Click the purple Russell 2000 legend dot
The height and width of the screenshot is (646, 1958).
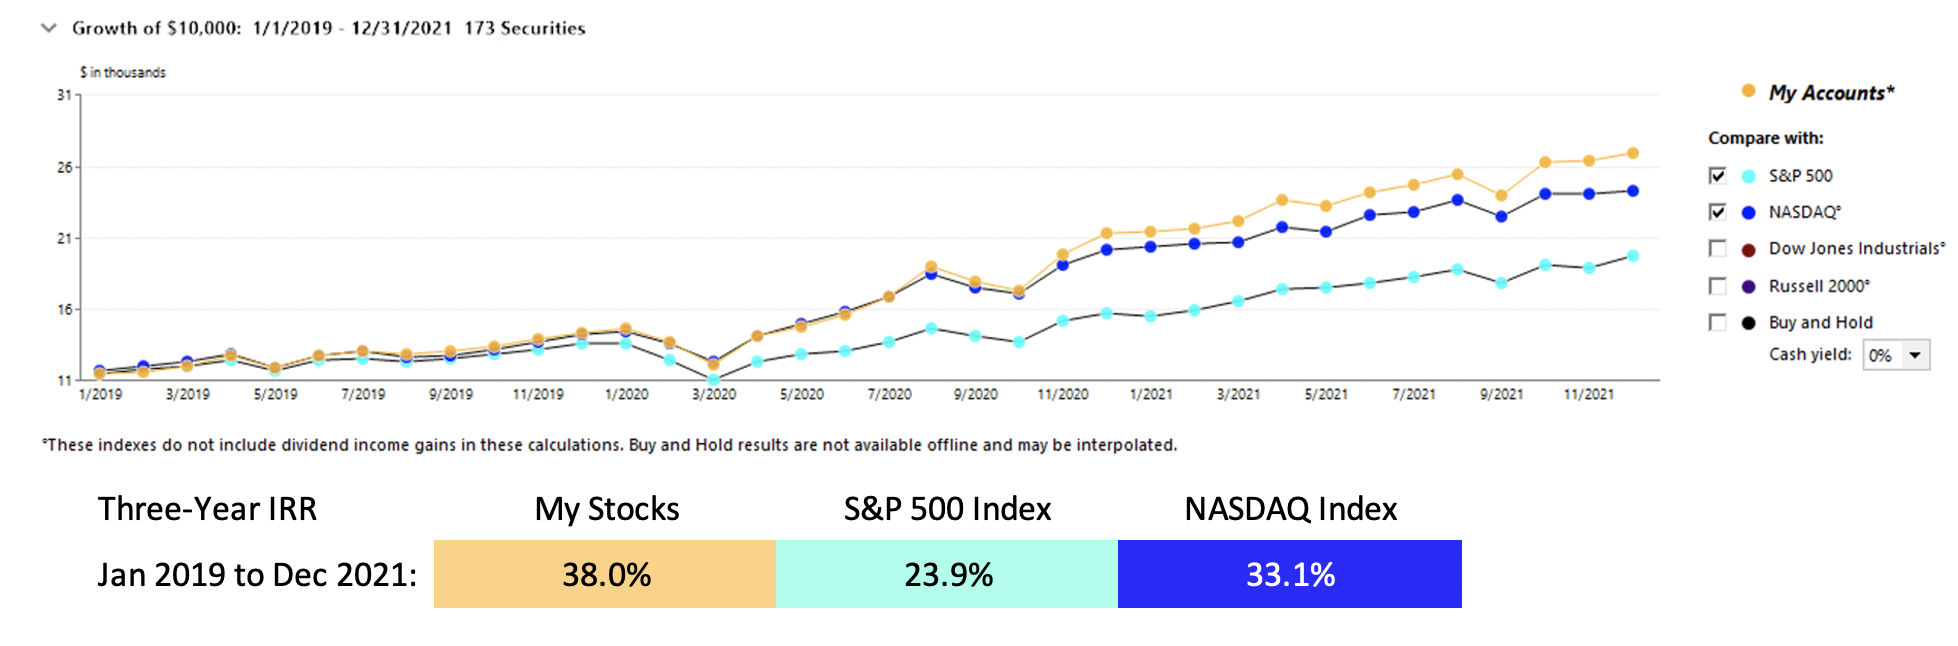(x=1748, y=286)
